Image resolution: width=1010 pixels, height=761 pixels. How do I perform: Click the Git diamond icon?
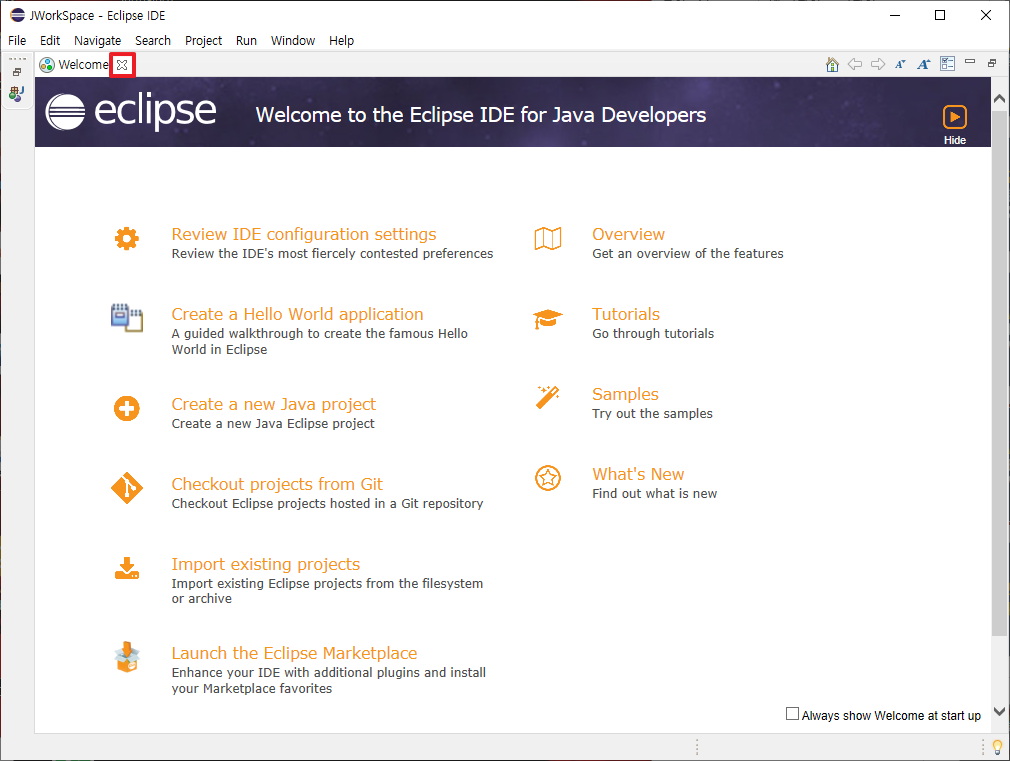pyautogui.click(x=127, y=488)
